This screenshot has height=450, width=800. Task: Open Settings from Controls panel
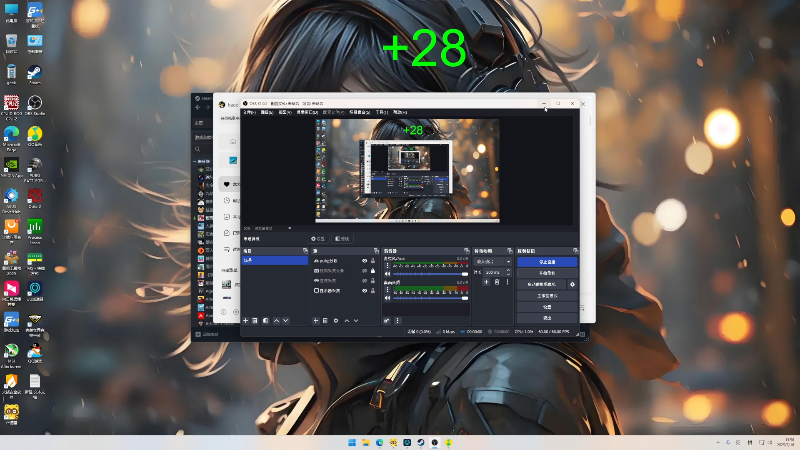point(547,307)
